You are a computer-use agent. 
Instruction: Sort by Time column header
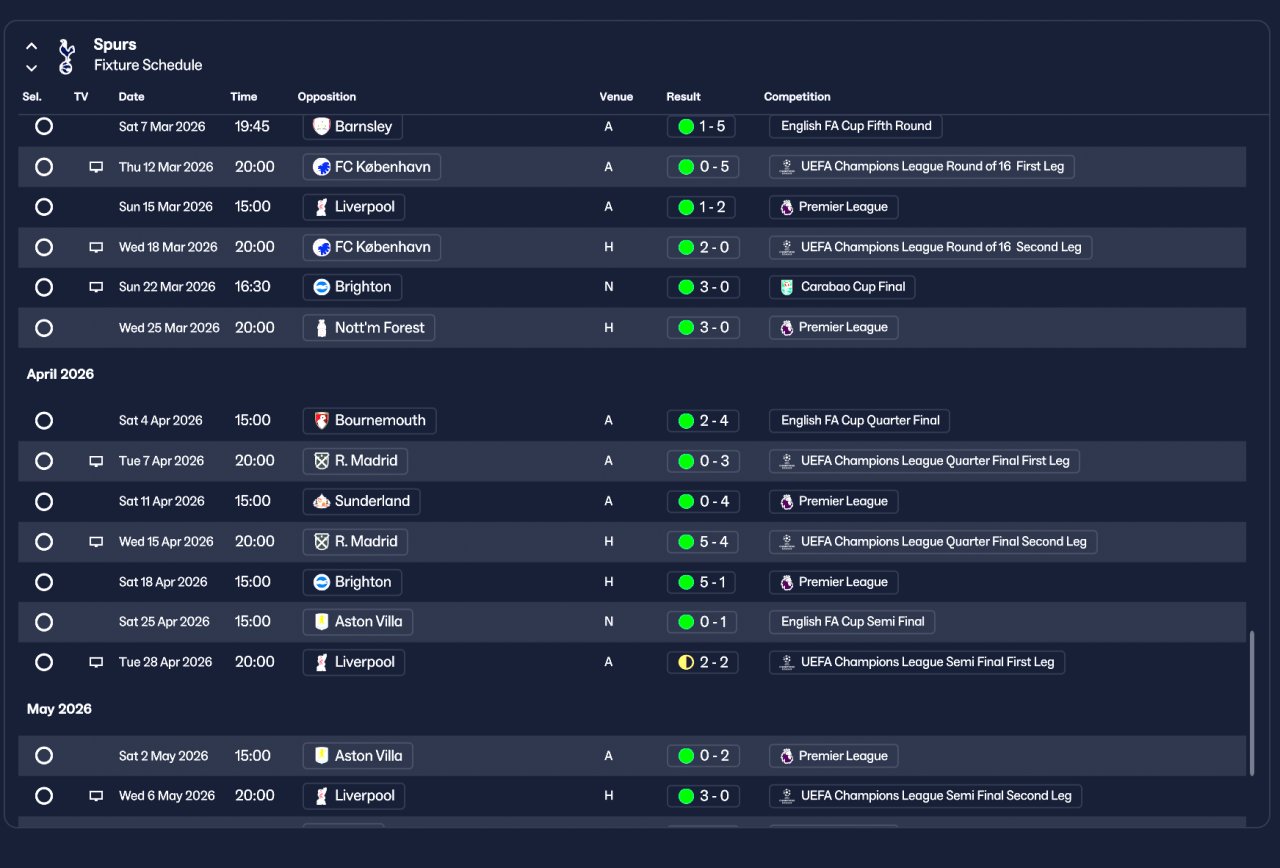pyautogui.click(x=243, y=97)
